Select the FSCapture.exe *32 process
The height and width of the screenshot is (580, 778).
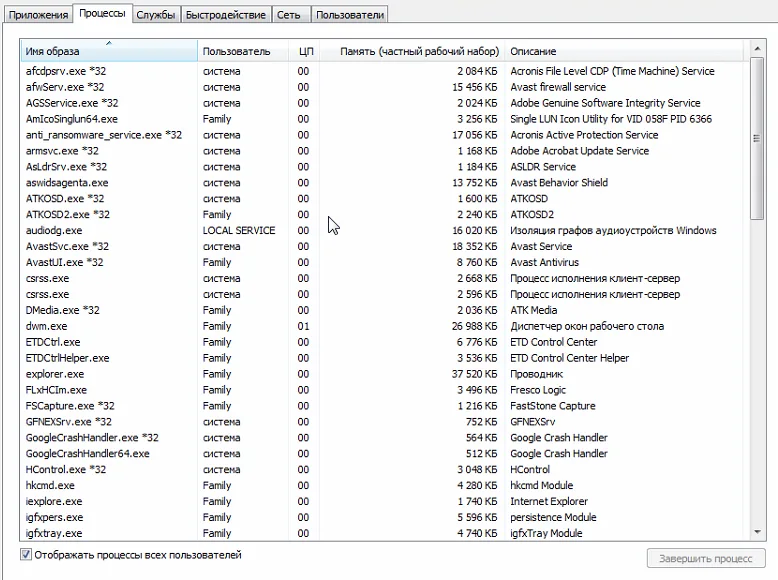385,405
